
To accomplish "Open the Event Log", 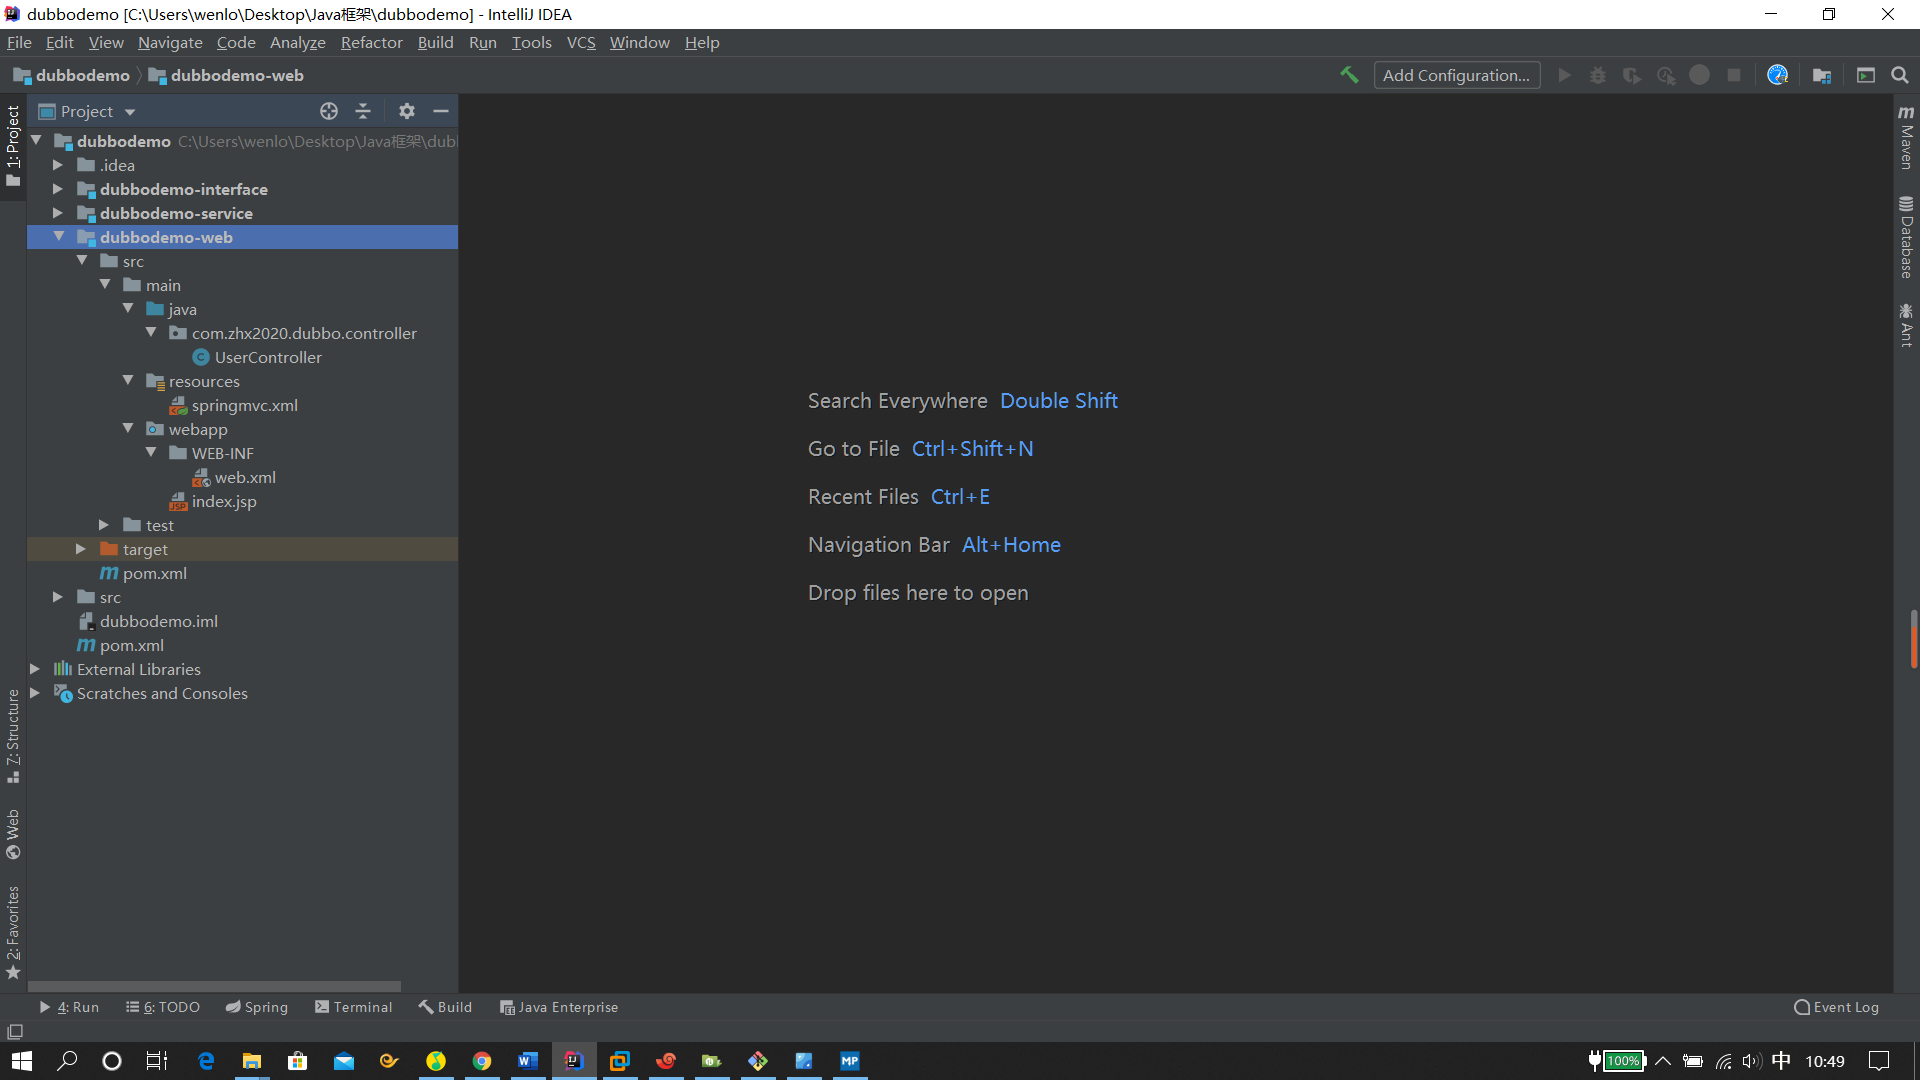I will click(1837, 1007).
